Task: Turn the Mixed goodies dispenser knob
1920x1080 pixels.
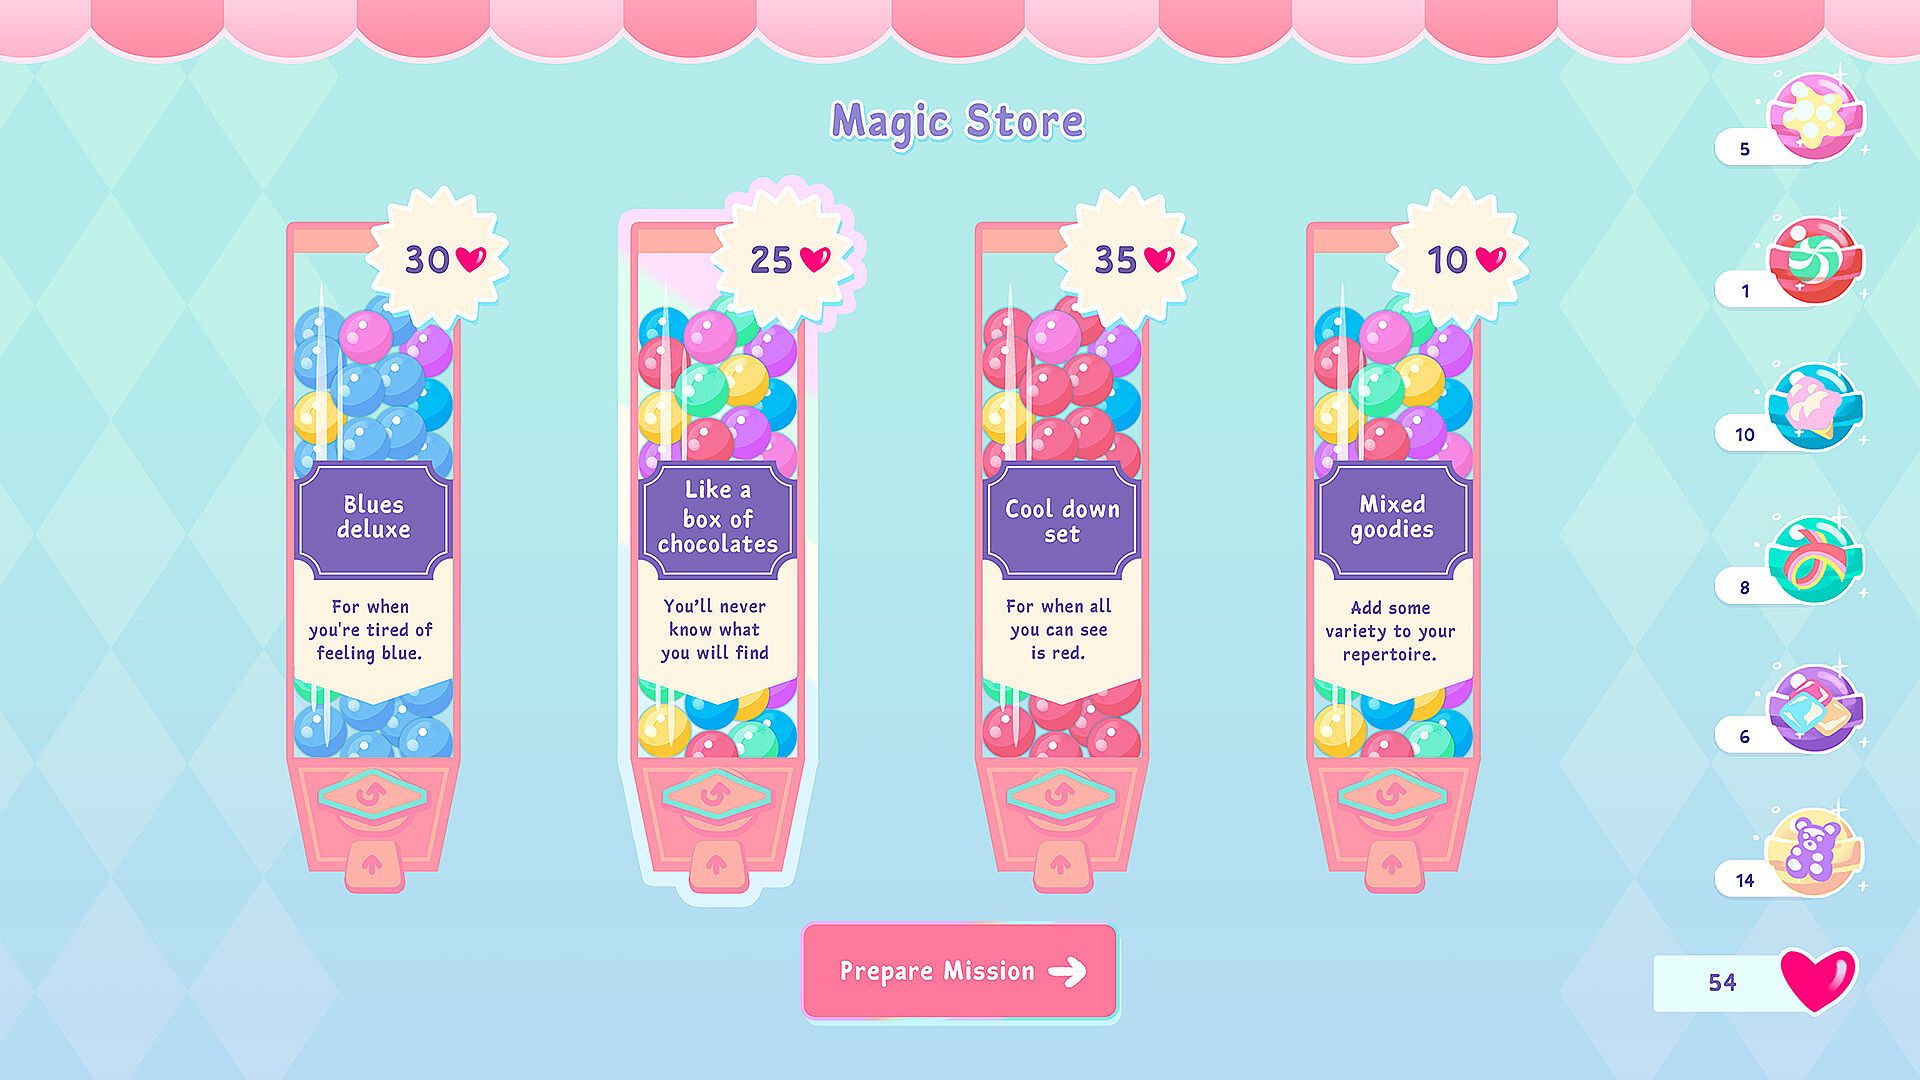Action: (1392, 795)
